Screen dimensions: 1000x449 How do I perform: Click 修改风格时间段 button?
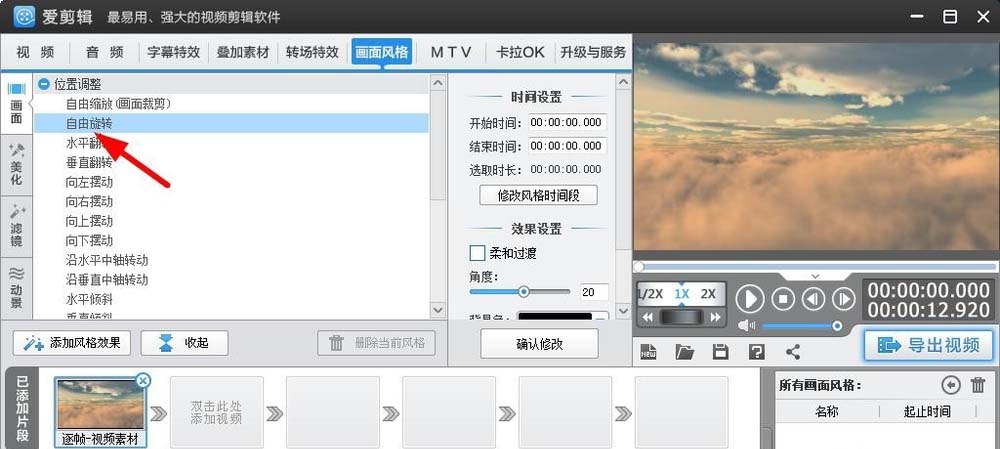pos(538,195)
